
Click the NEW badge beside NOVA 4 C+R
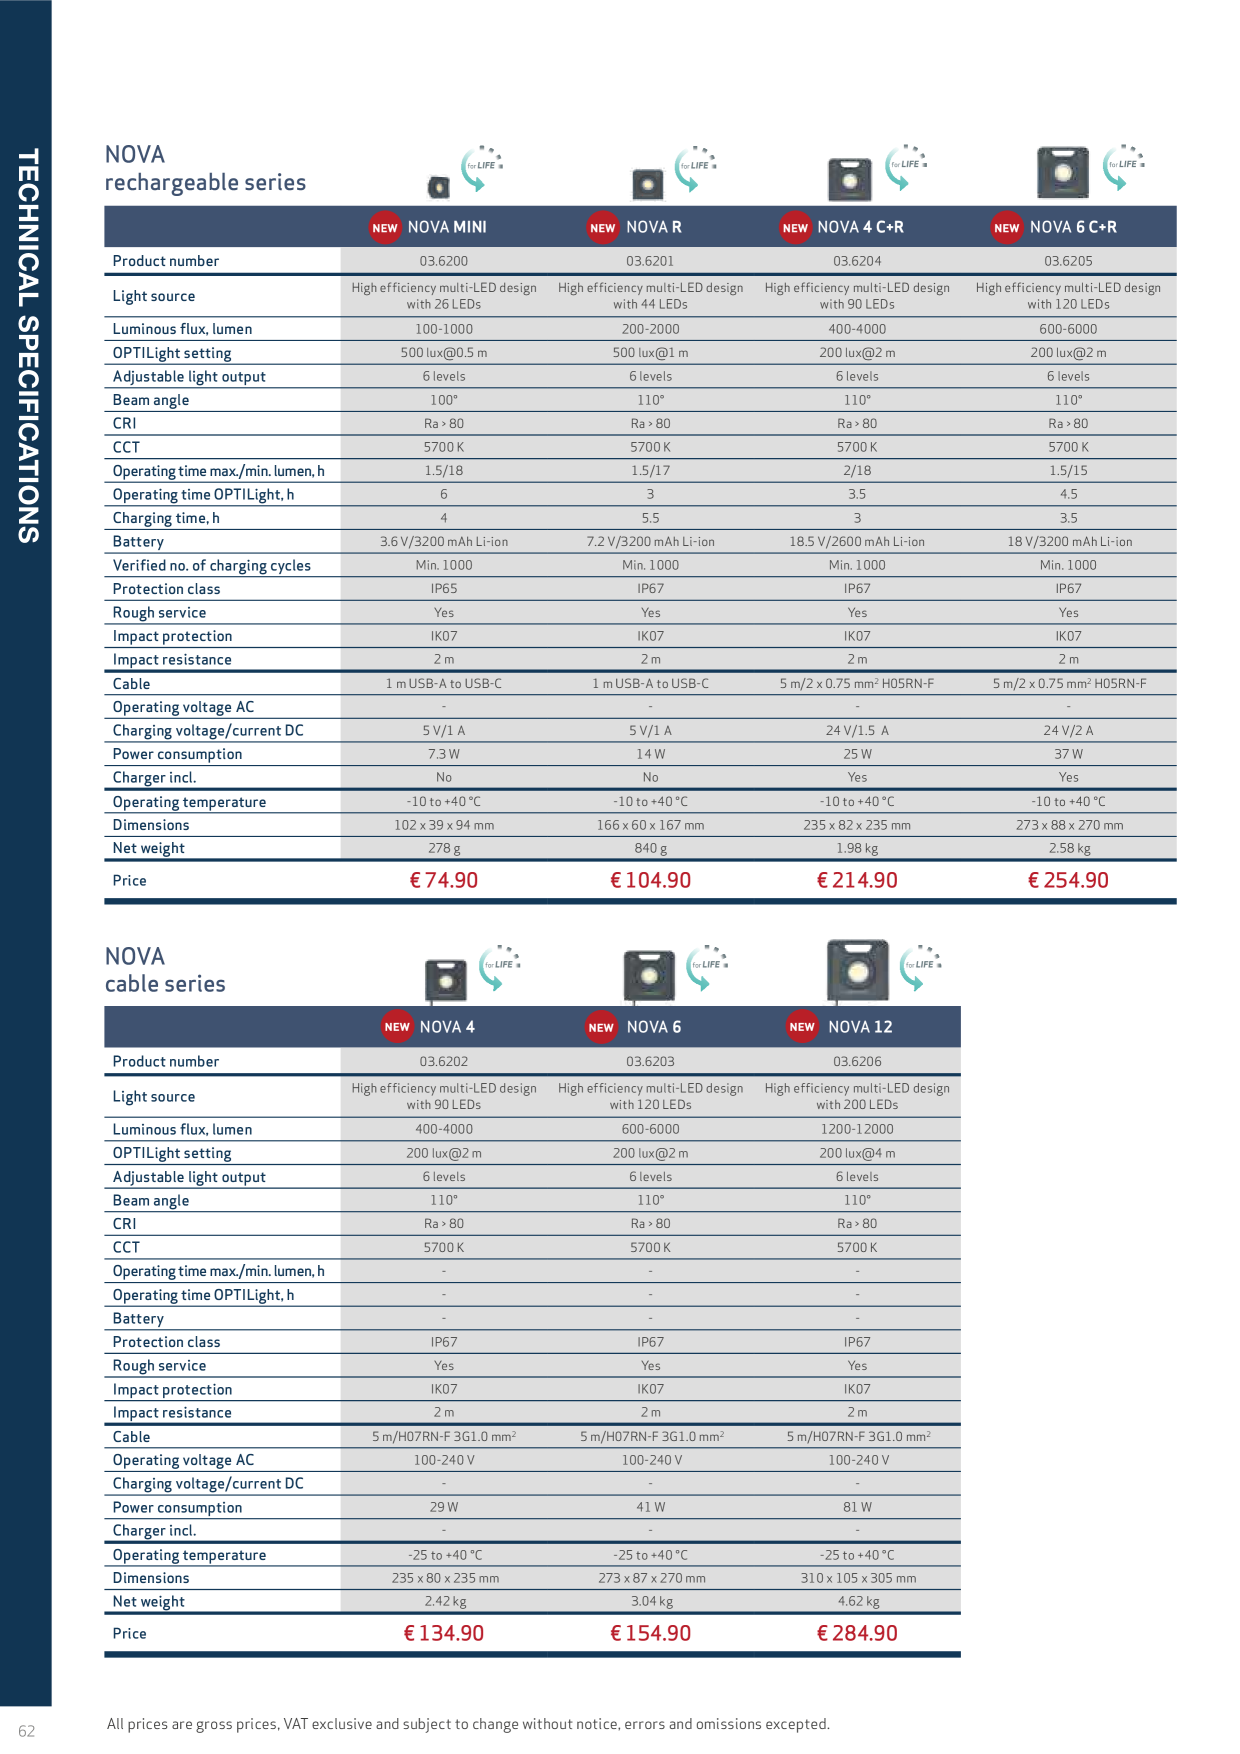pos(795,227)
